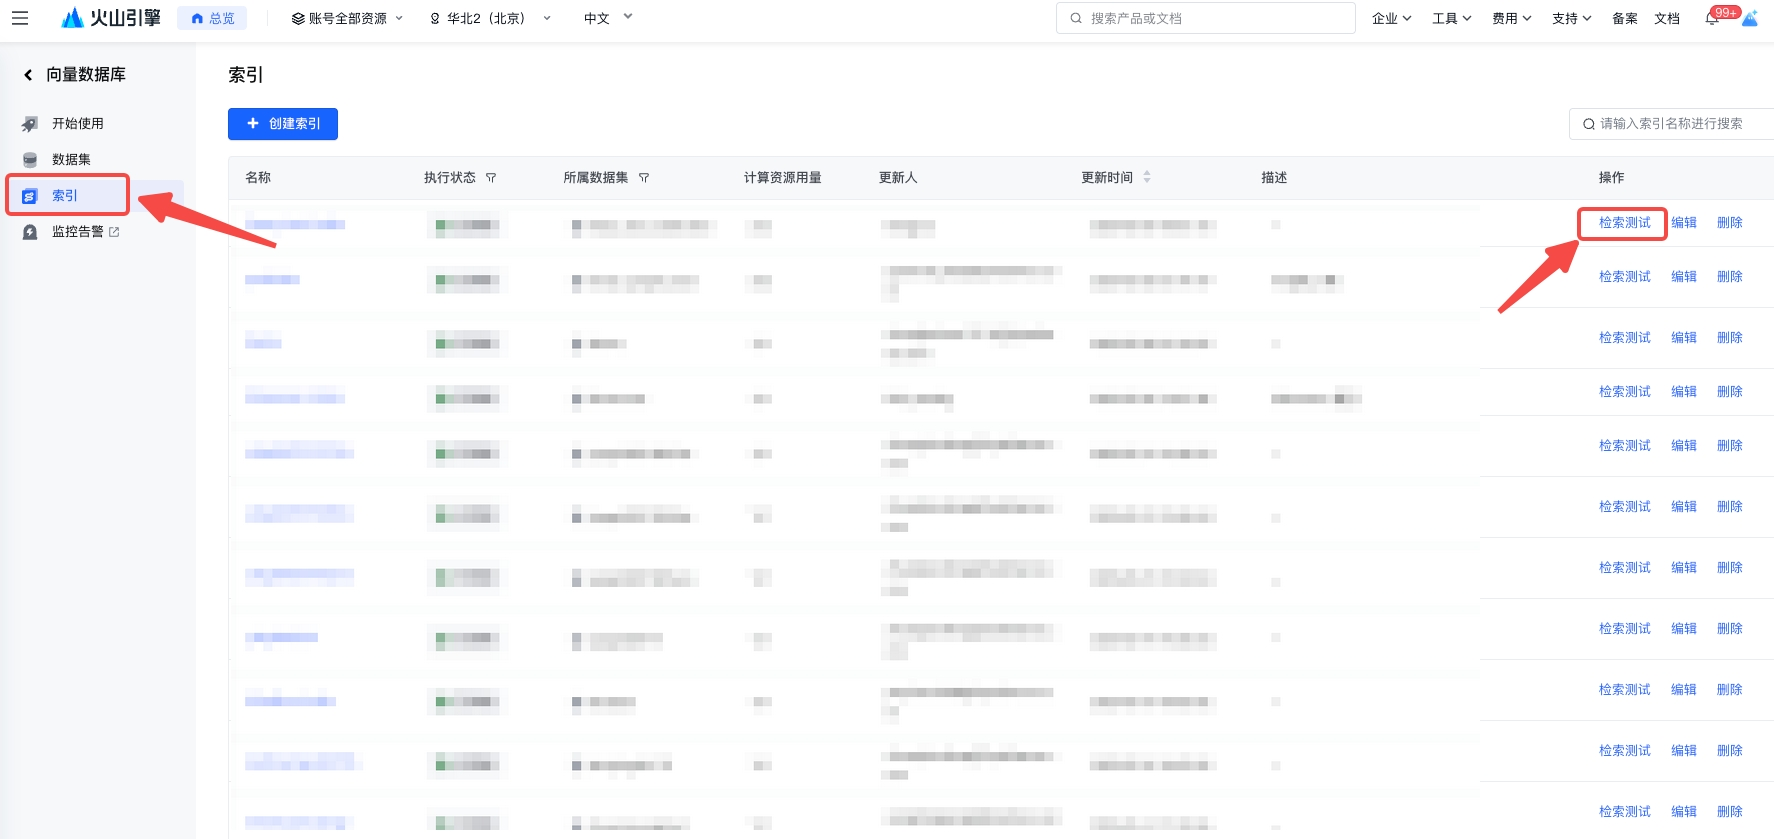Click magnifier icon in index search box

click(1589, 124)
